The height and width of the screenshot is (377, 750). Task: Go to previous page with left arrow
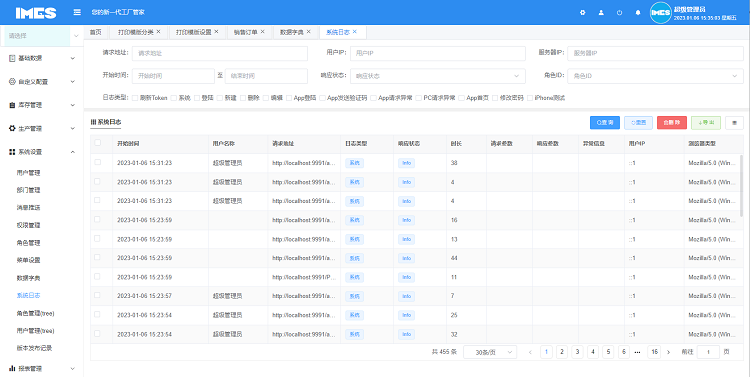point(530,352)
